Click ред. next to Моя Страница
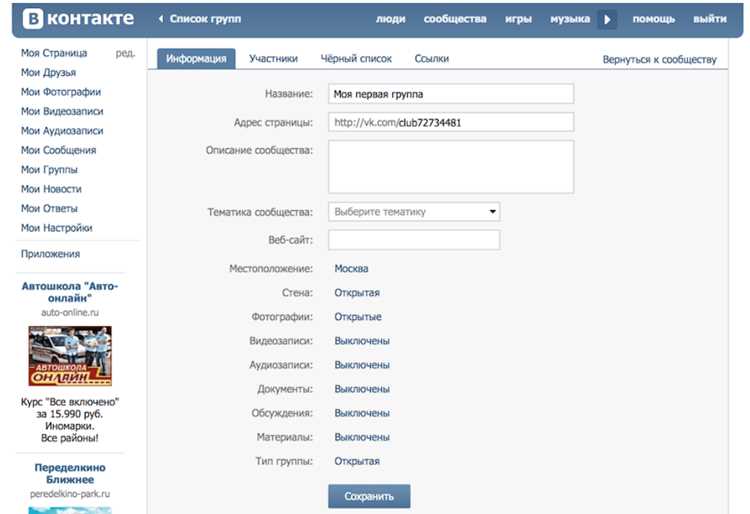 [125, 53]
